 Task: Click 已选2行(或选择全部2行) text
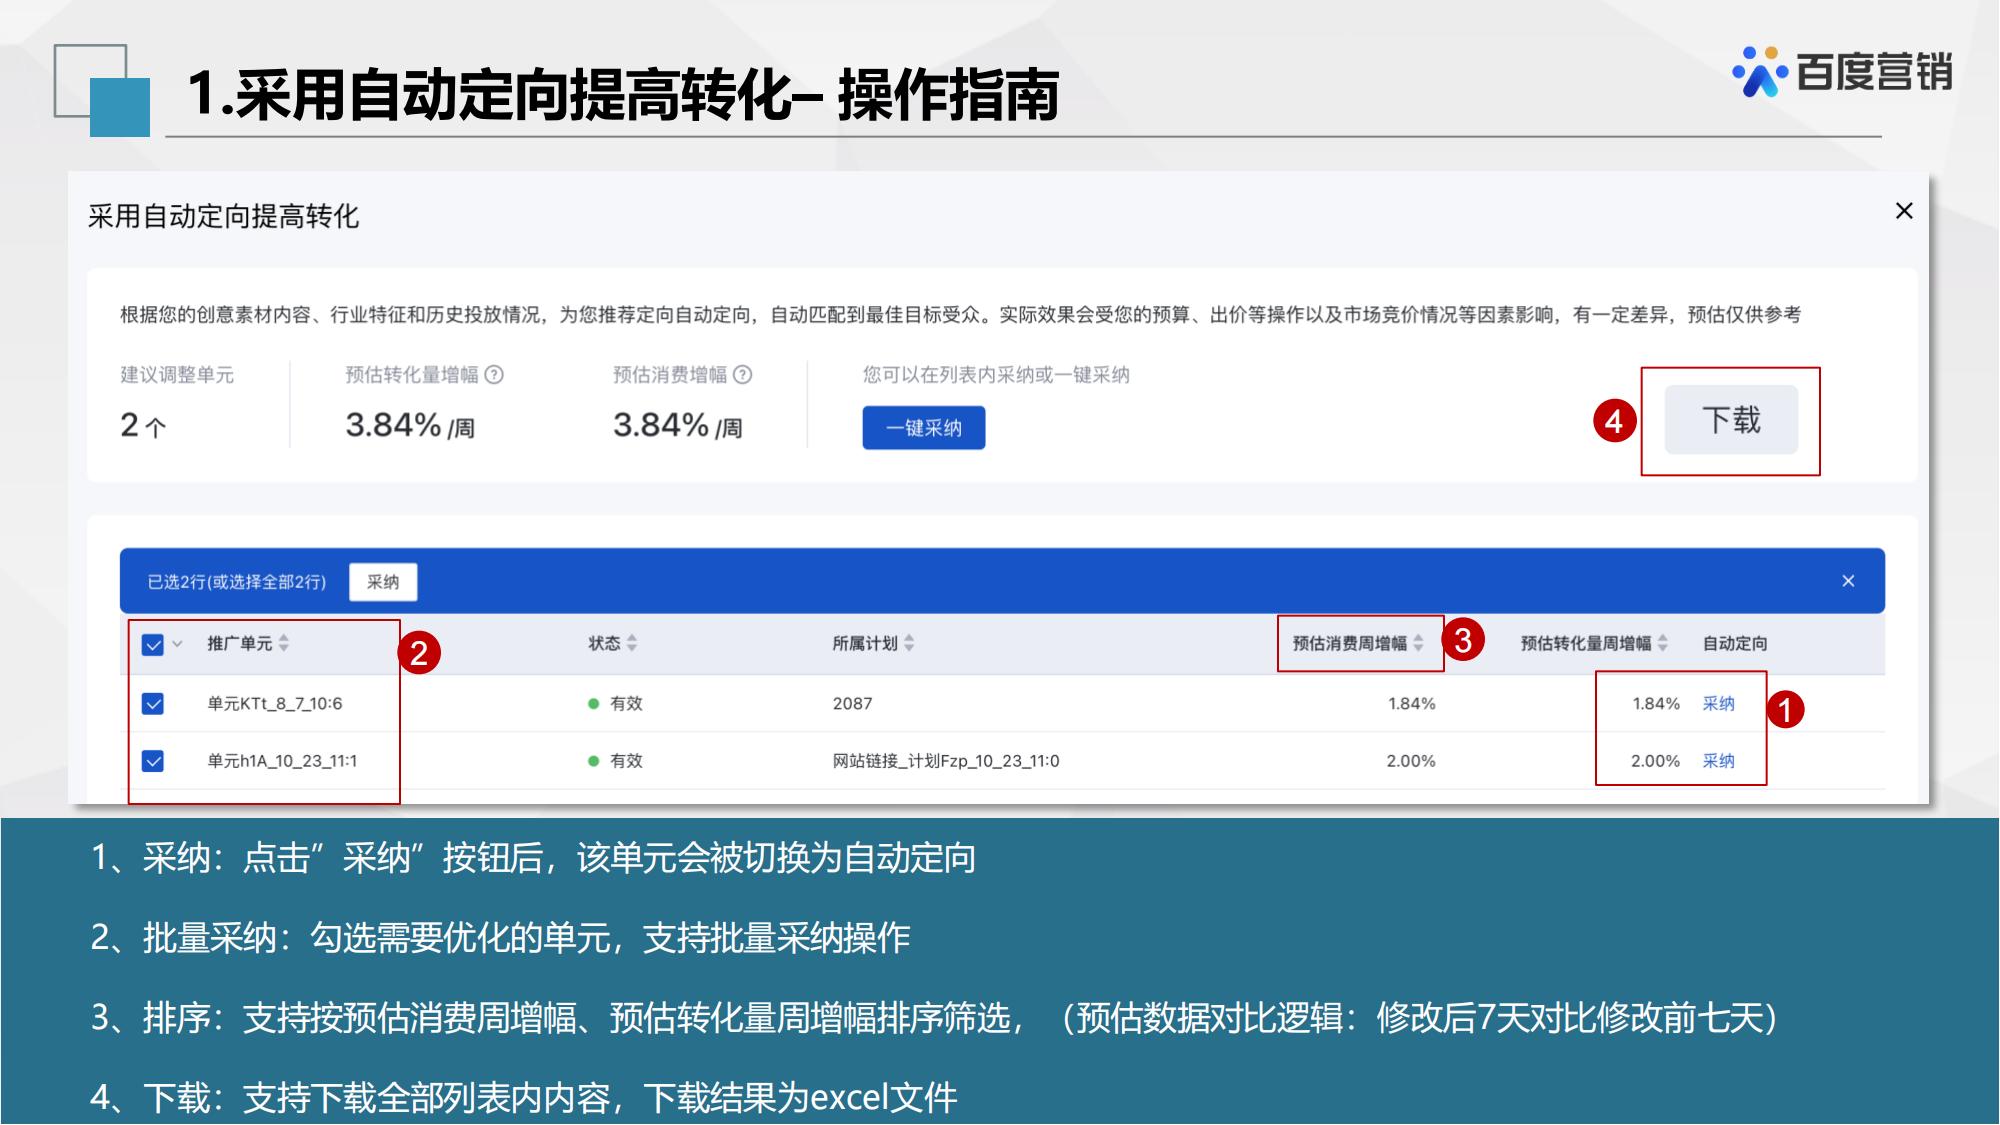coord(237,582)
